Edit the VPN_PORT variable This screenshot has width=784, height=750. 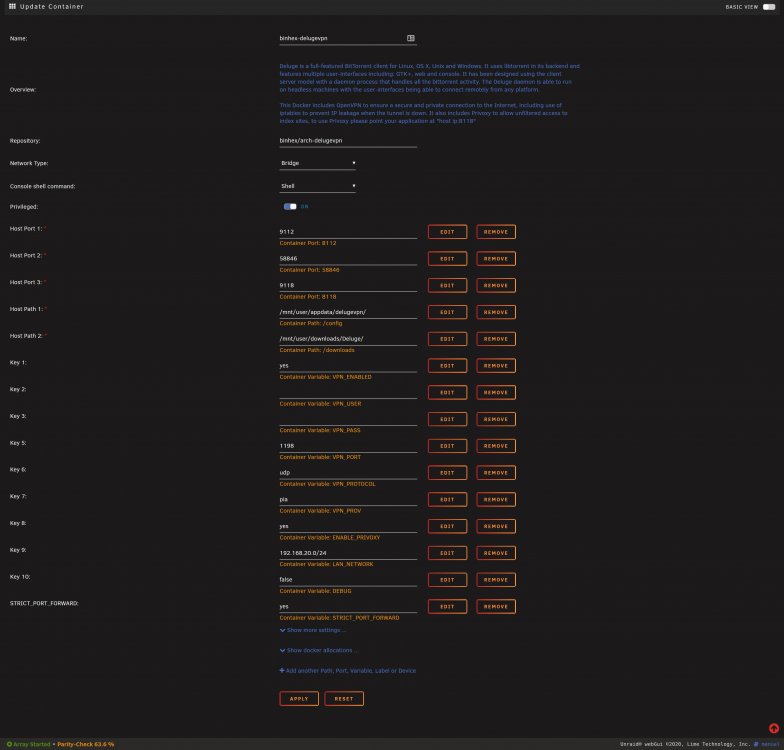(x=448, y=446)
